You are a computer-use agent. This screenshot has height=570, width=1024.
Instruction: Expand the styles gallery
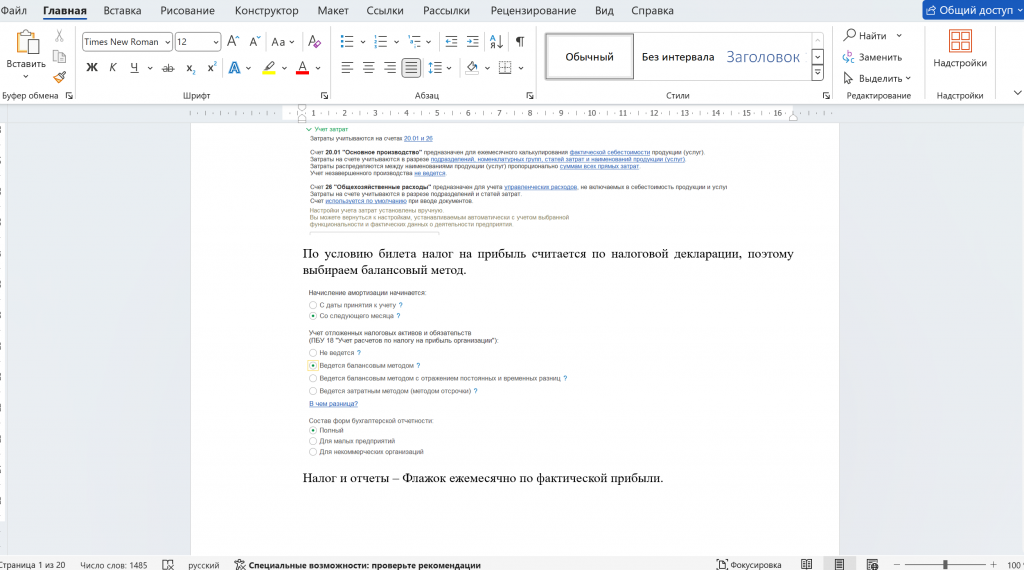click(x=818, y=73)
